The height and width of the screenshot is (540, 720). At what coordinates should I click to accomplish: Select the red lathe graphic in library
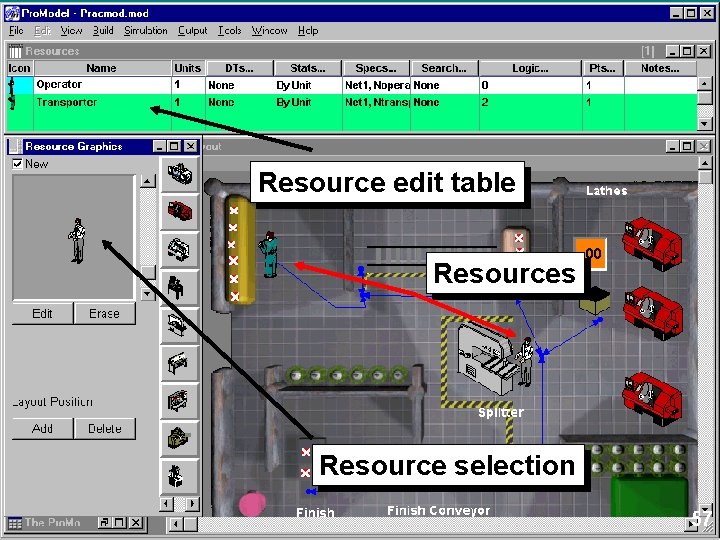click(180, 212)
